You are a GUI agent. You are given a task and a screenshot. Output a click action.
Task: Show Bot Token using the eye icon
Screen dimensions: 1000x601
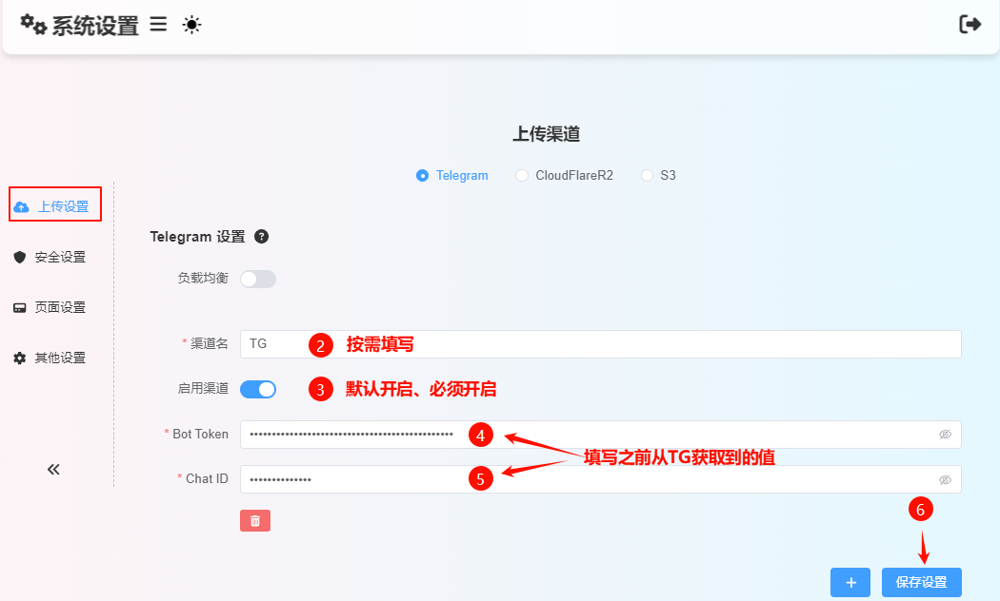[945, 435]
